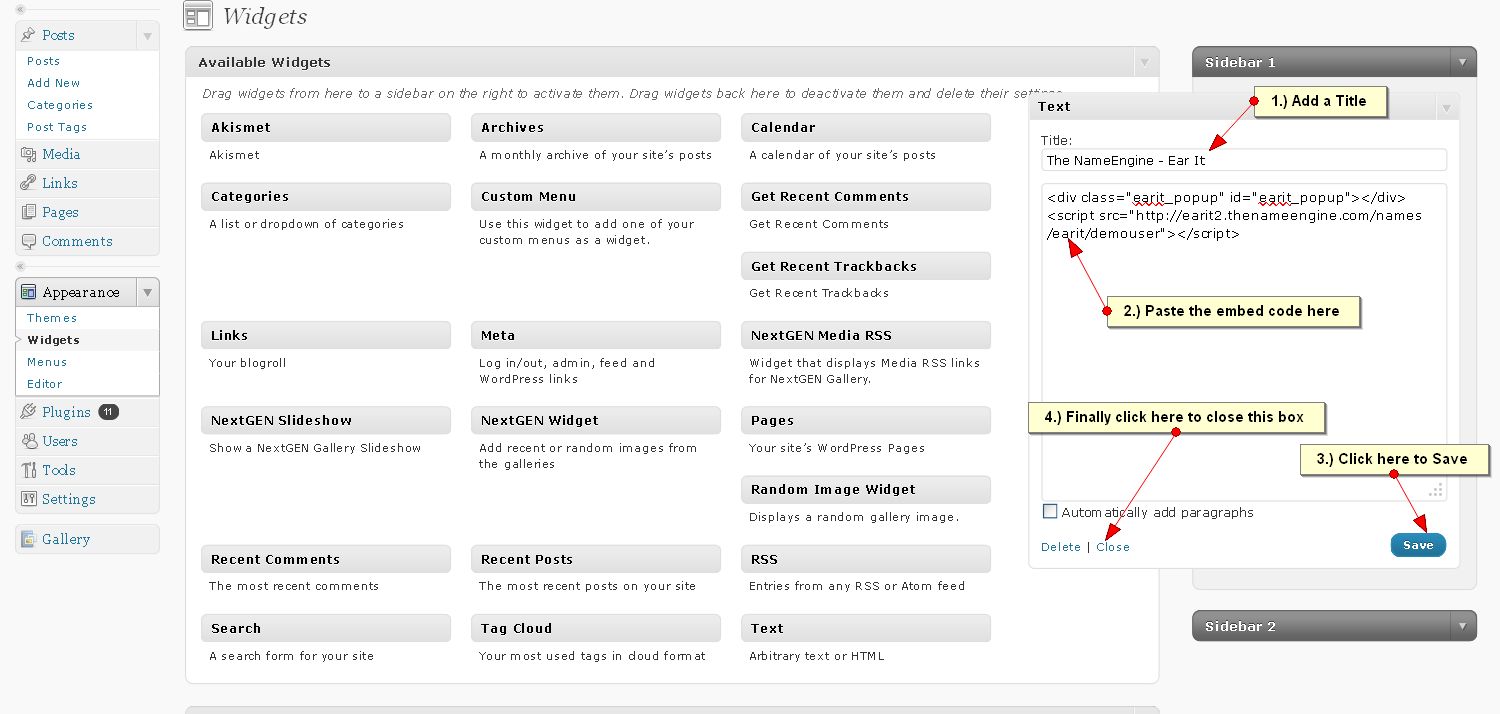The height and width of the screenshot is (714, 1500).
Task: Select the Akismet widget
Action: point(326,128)
